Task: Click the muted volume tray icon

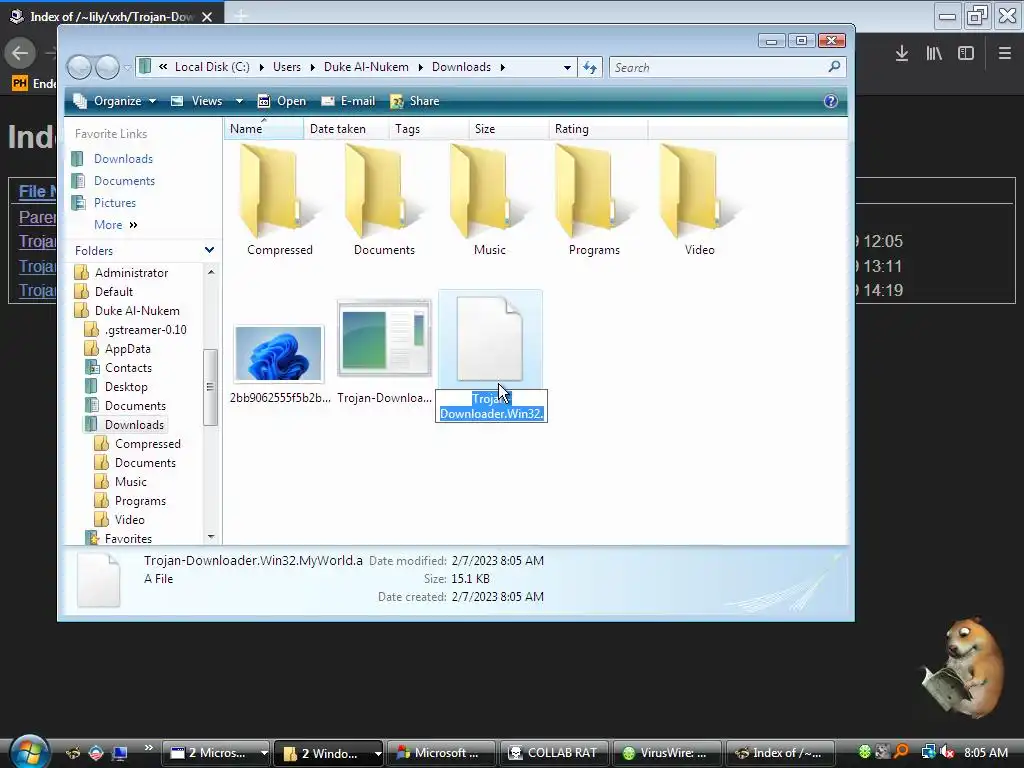Action: pyautogui.click(x=947, y=752)
